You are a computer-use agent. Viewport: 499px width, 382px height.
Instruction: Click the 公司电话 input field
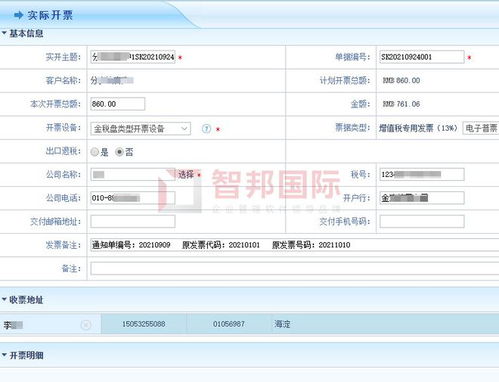[133, 198]
